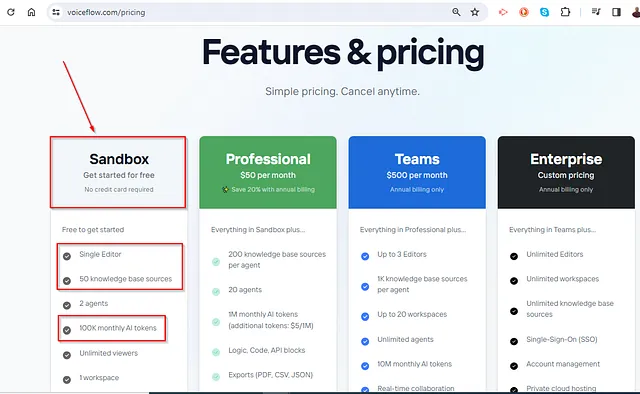The height and width of the screenshot is (394, 640).
Task: Bookmark this page with the star icon
Action: pyautogui.click(x=475, y=12)
